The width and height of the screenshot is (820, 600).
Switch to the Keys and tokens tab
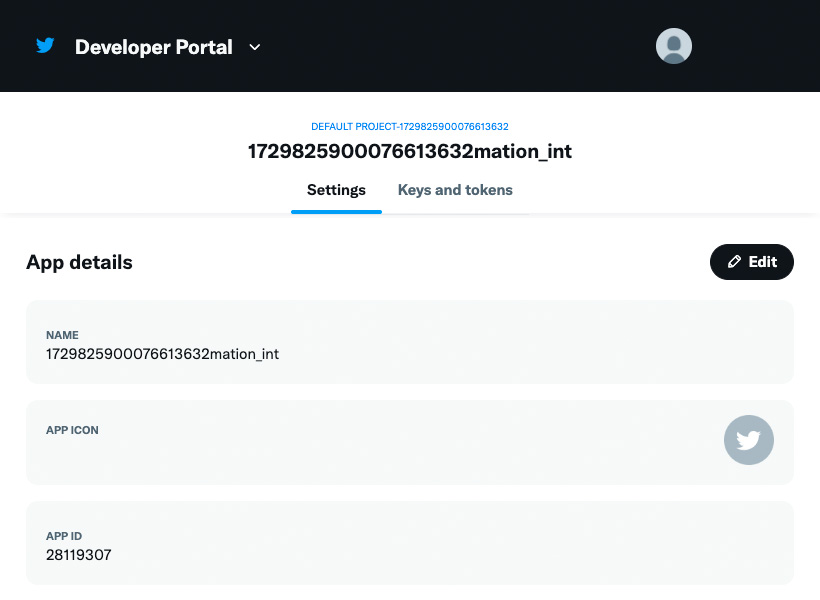[x=455, y=190]
